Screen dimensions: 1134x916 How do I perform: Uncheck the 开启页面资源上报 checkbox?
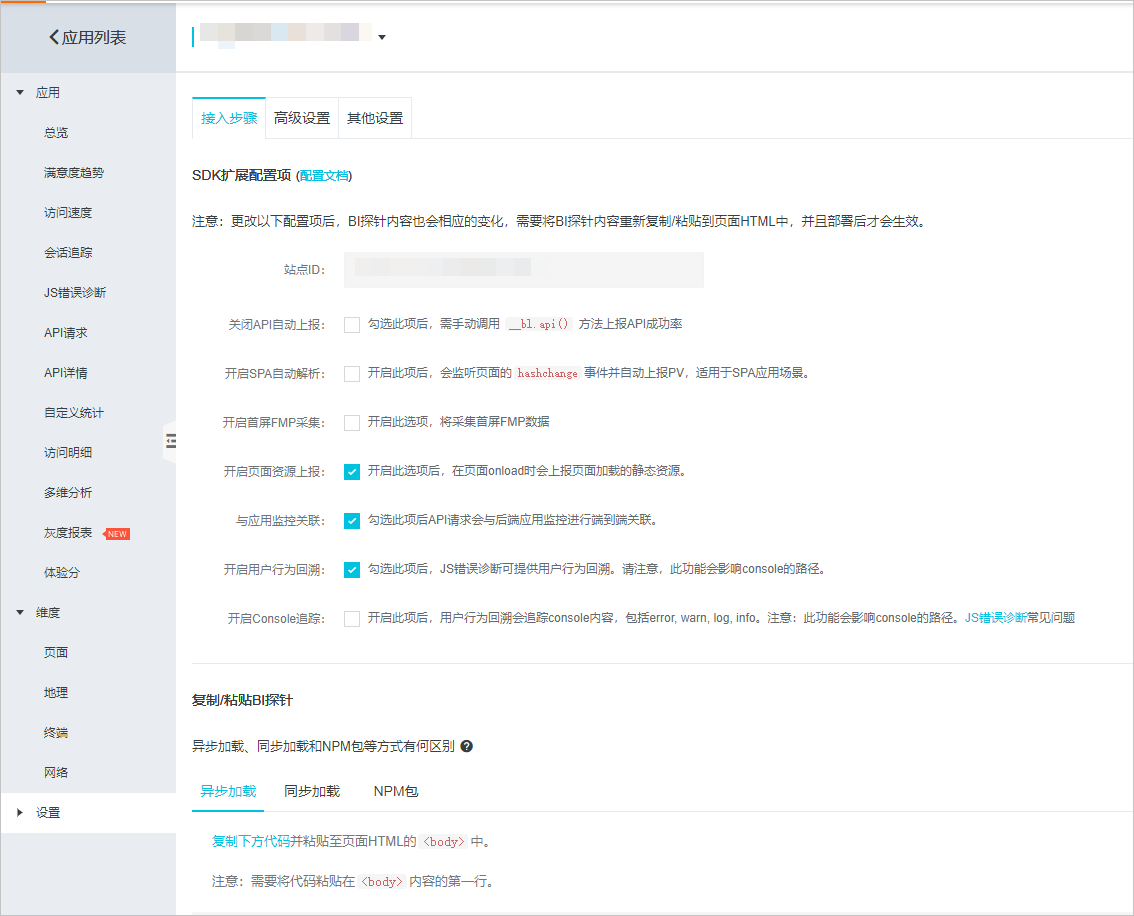[x=352, y=472]
